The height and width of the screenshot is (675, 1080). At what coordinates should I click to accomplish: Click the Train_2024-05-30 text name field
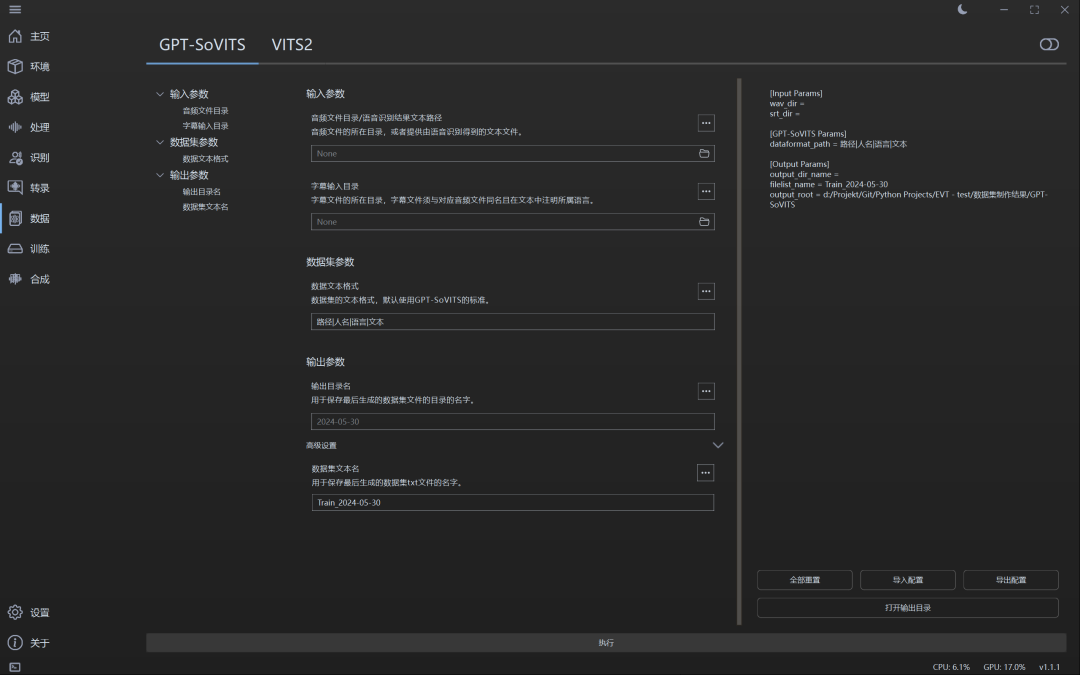click(x=512, y=503)
